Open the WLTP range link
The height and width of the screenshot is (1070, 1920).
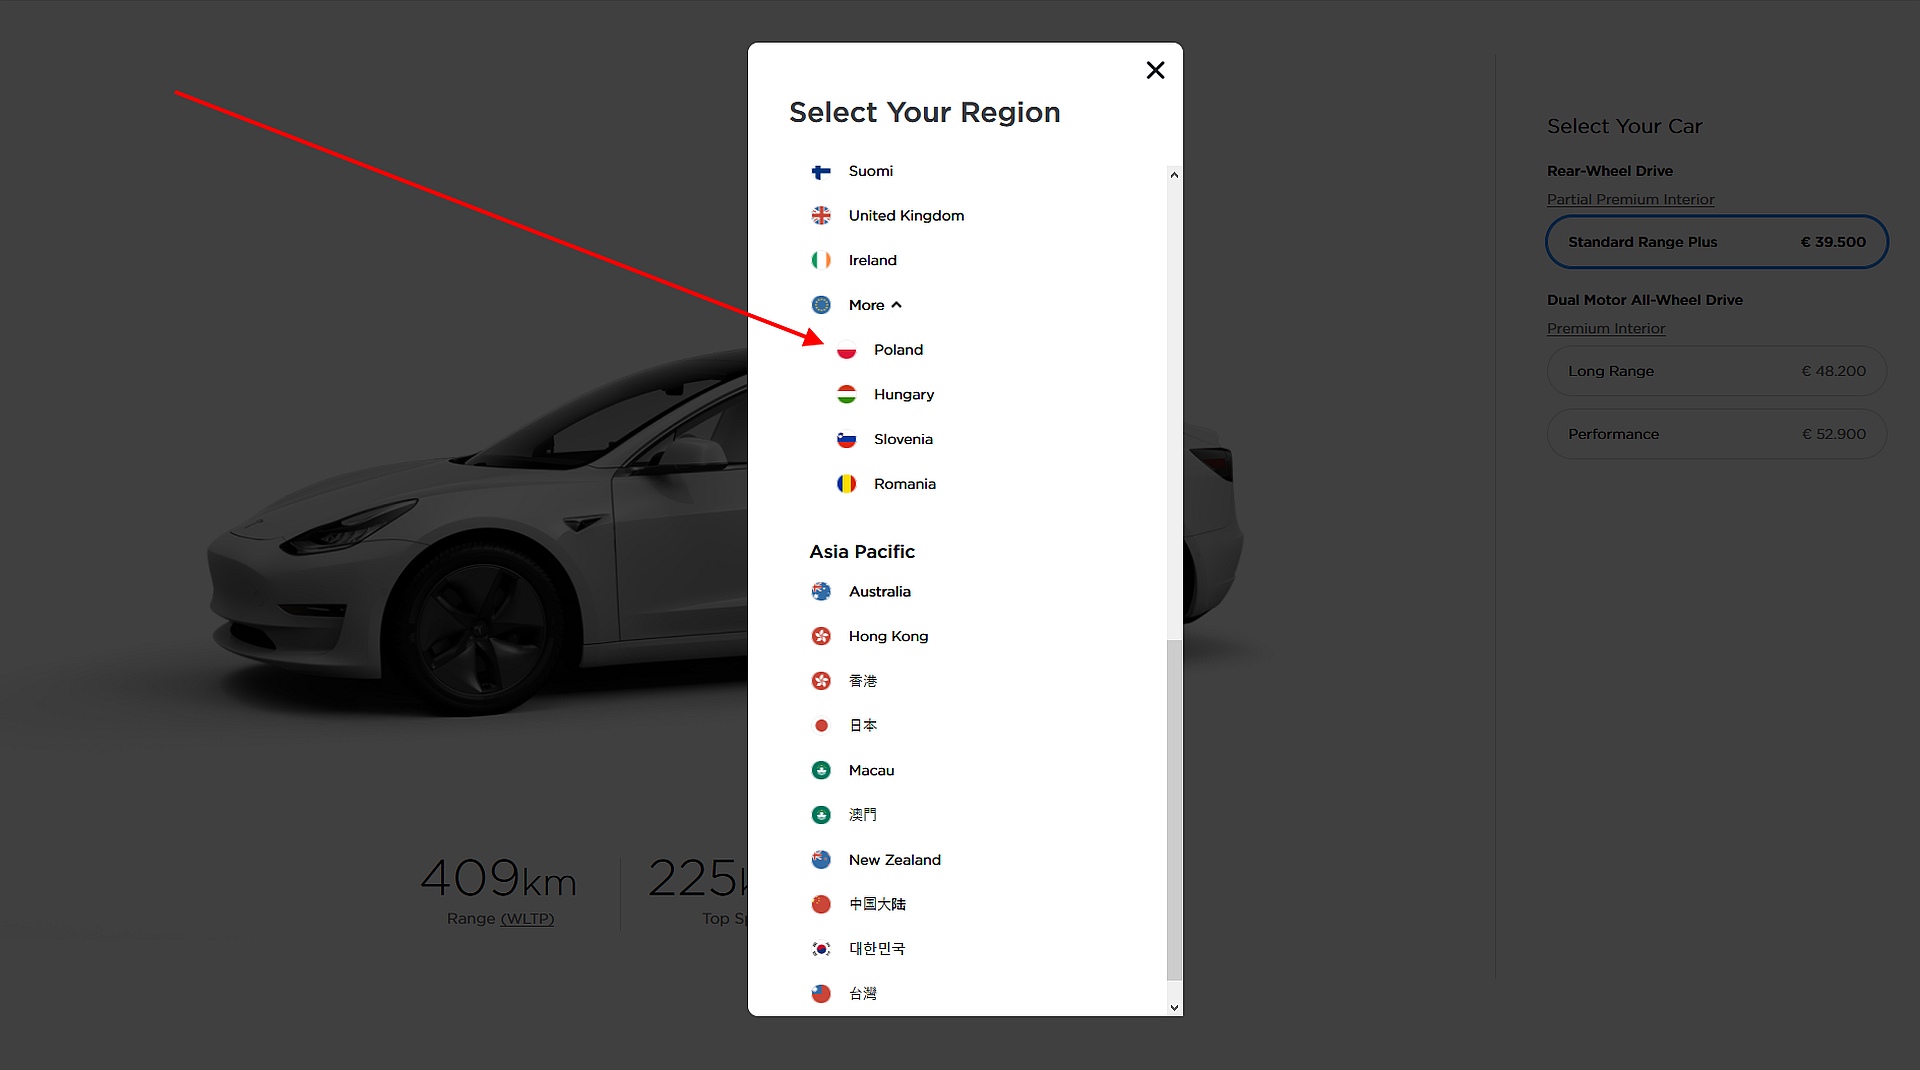pos(527,919)
